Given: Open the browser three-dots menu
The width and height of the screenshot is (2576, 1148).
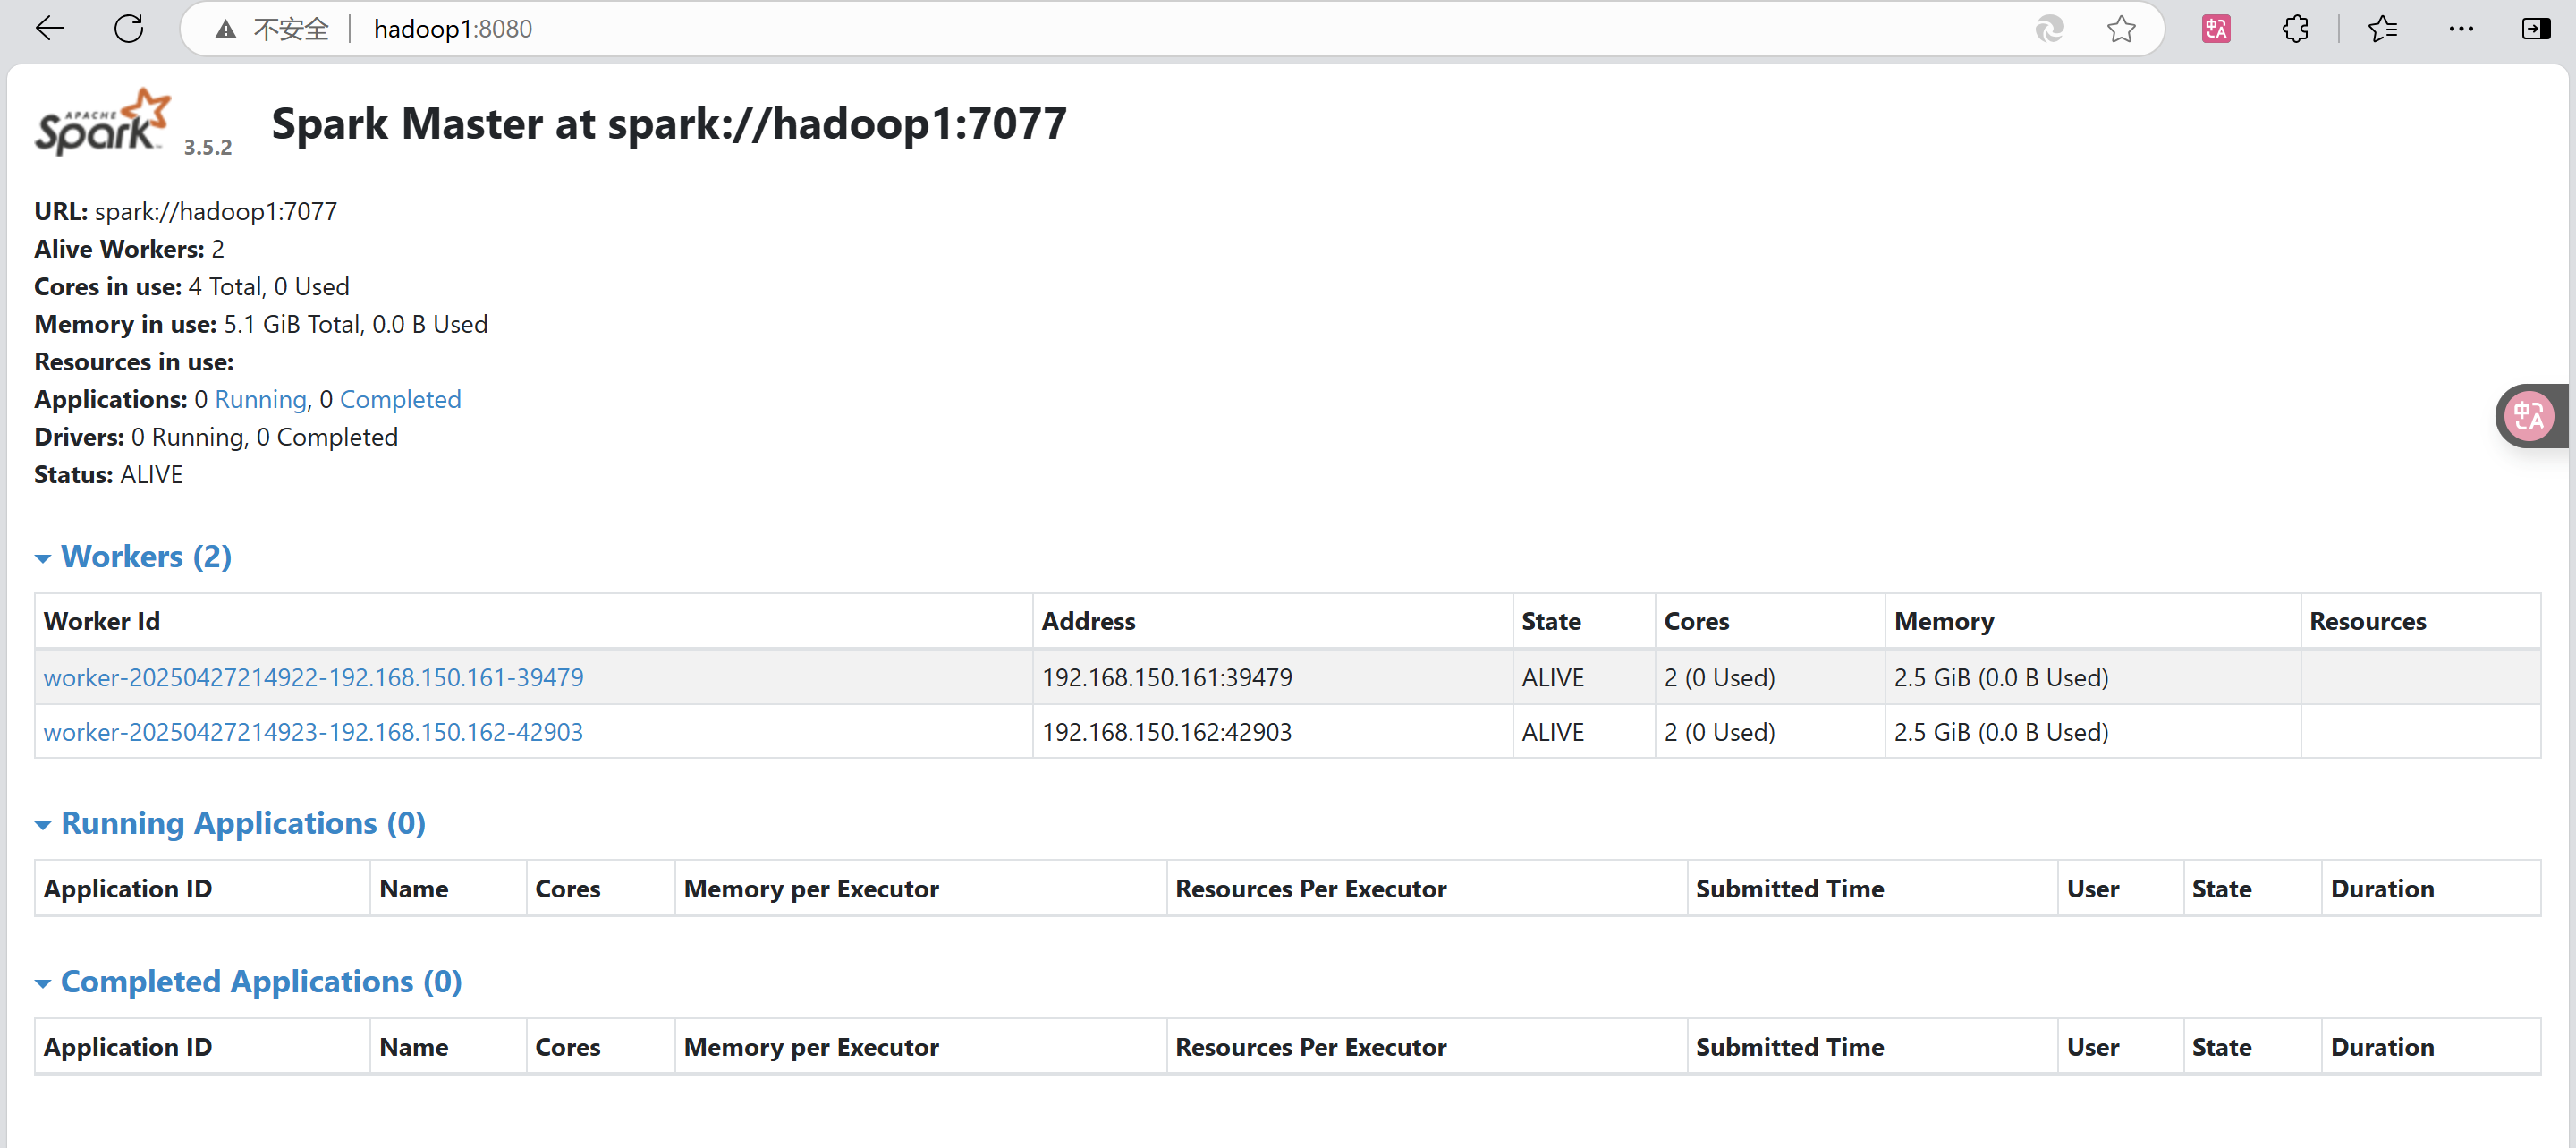Looking at the screenshot, I should click(x=2461, y=29).
